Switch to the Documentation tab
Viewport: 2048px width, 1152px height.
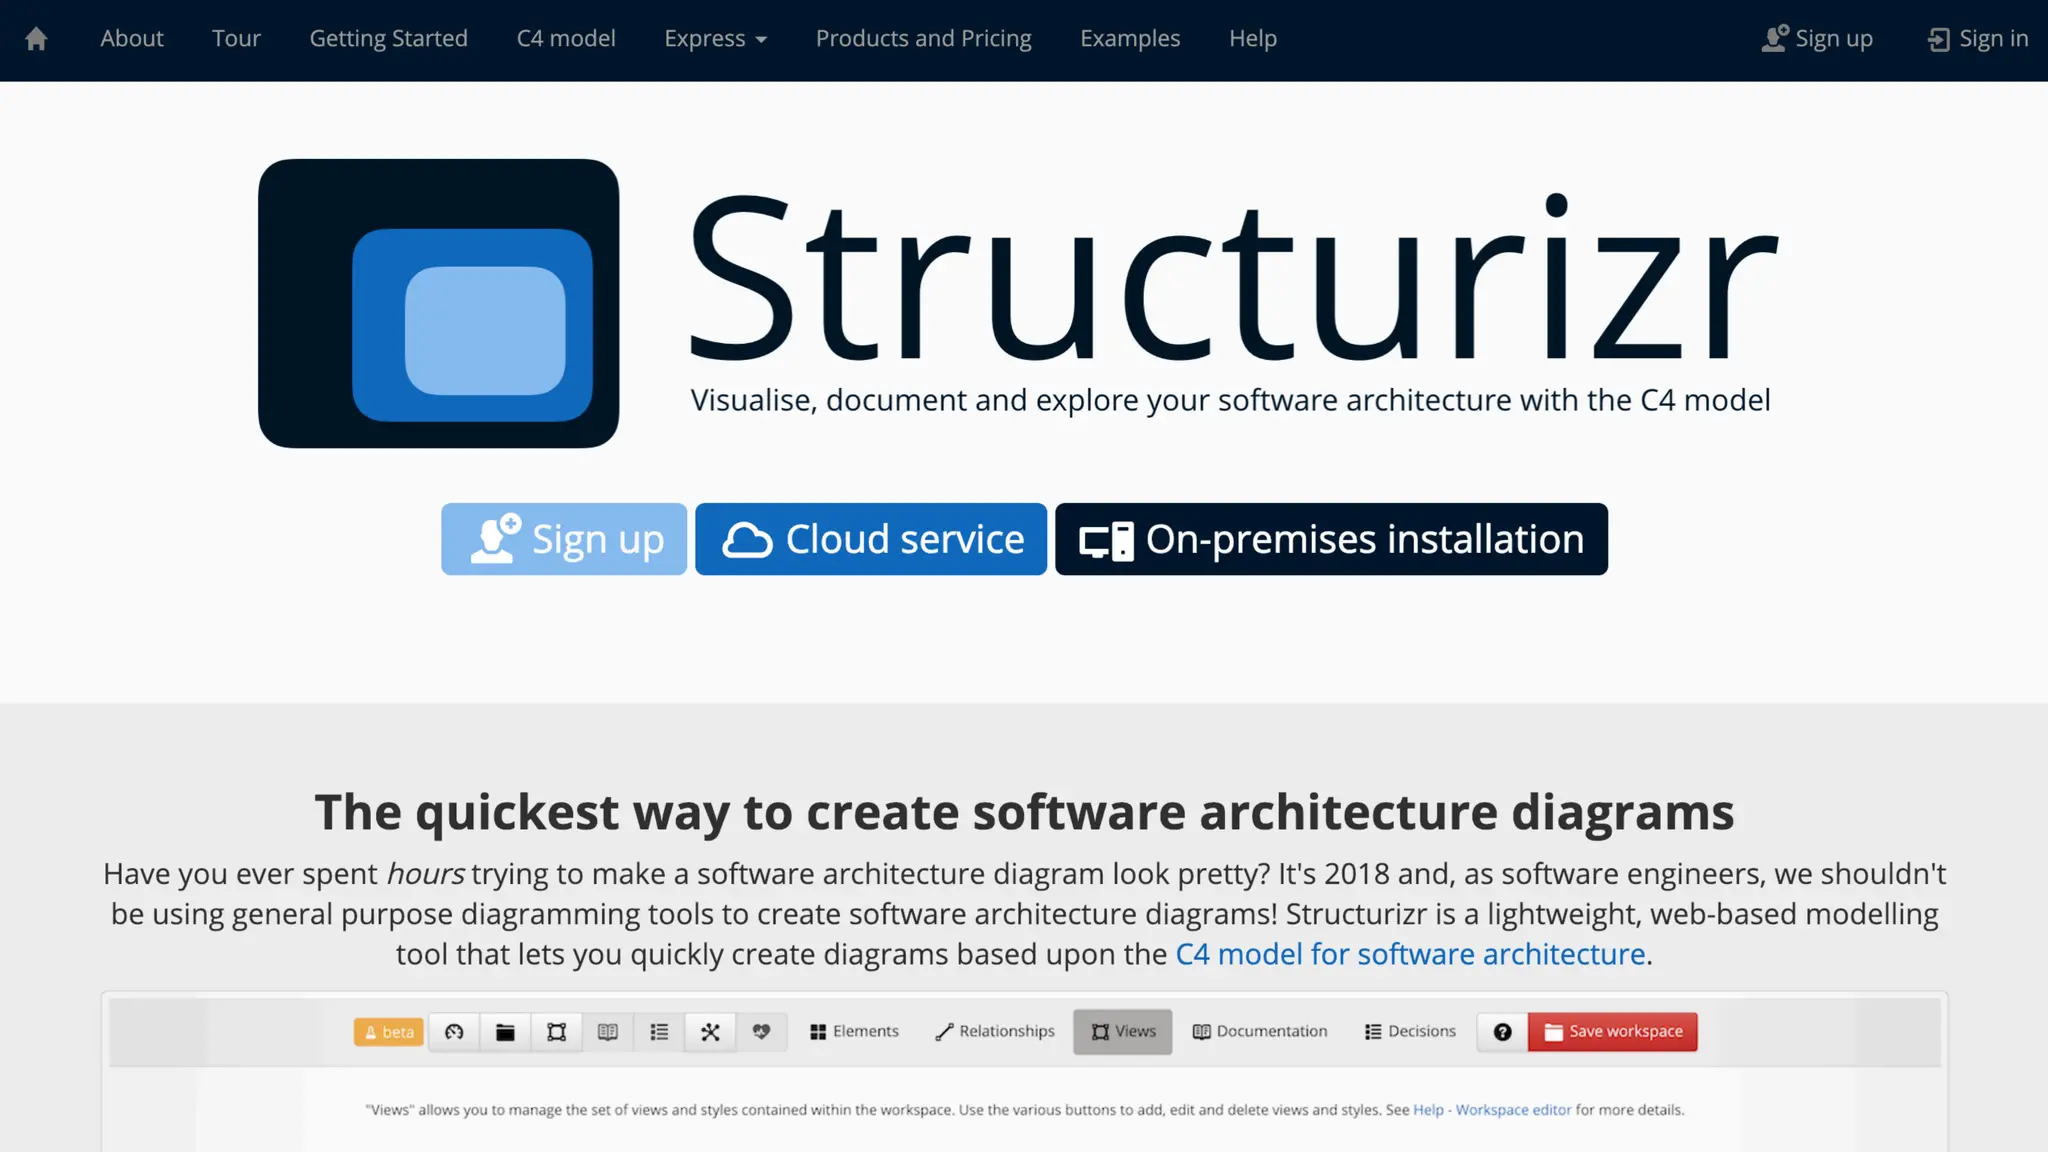click(x=1260, y=1032)
